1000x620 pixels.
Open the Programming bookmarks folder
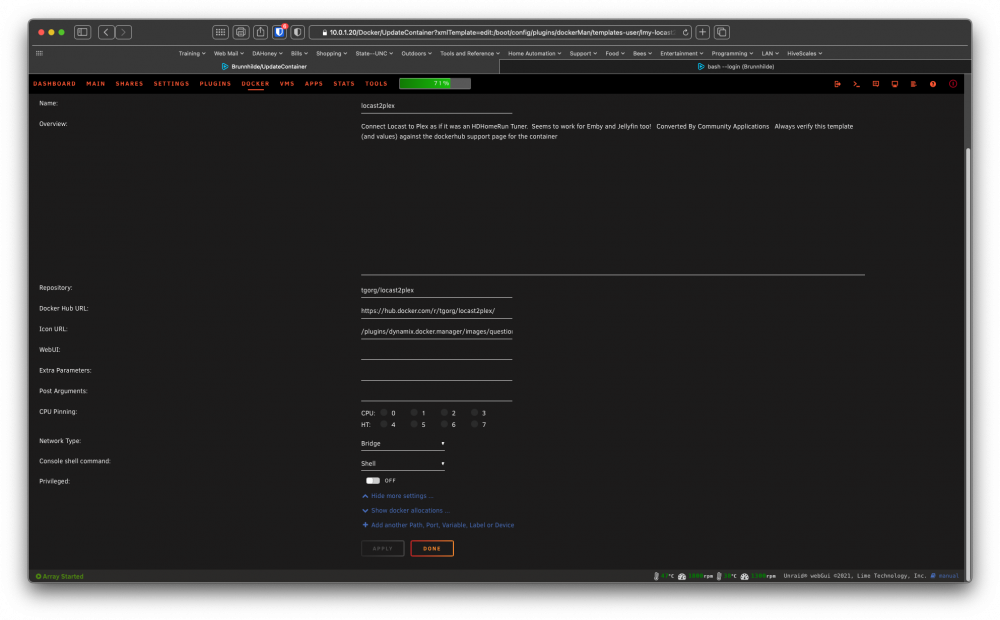(x=732, y=54)
